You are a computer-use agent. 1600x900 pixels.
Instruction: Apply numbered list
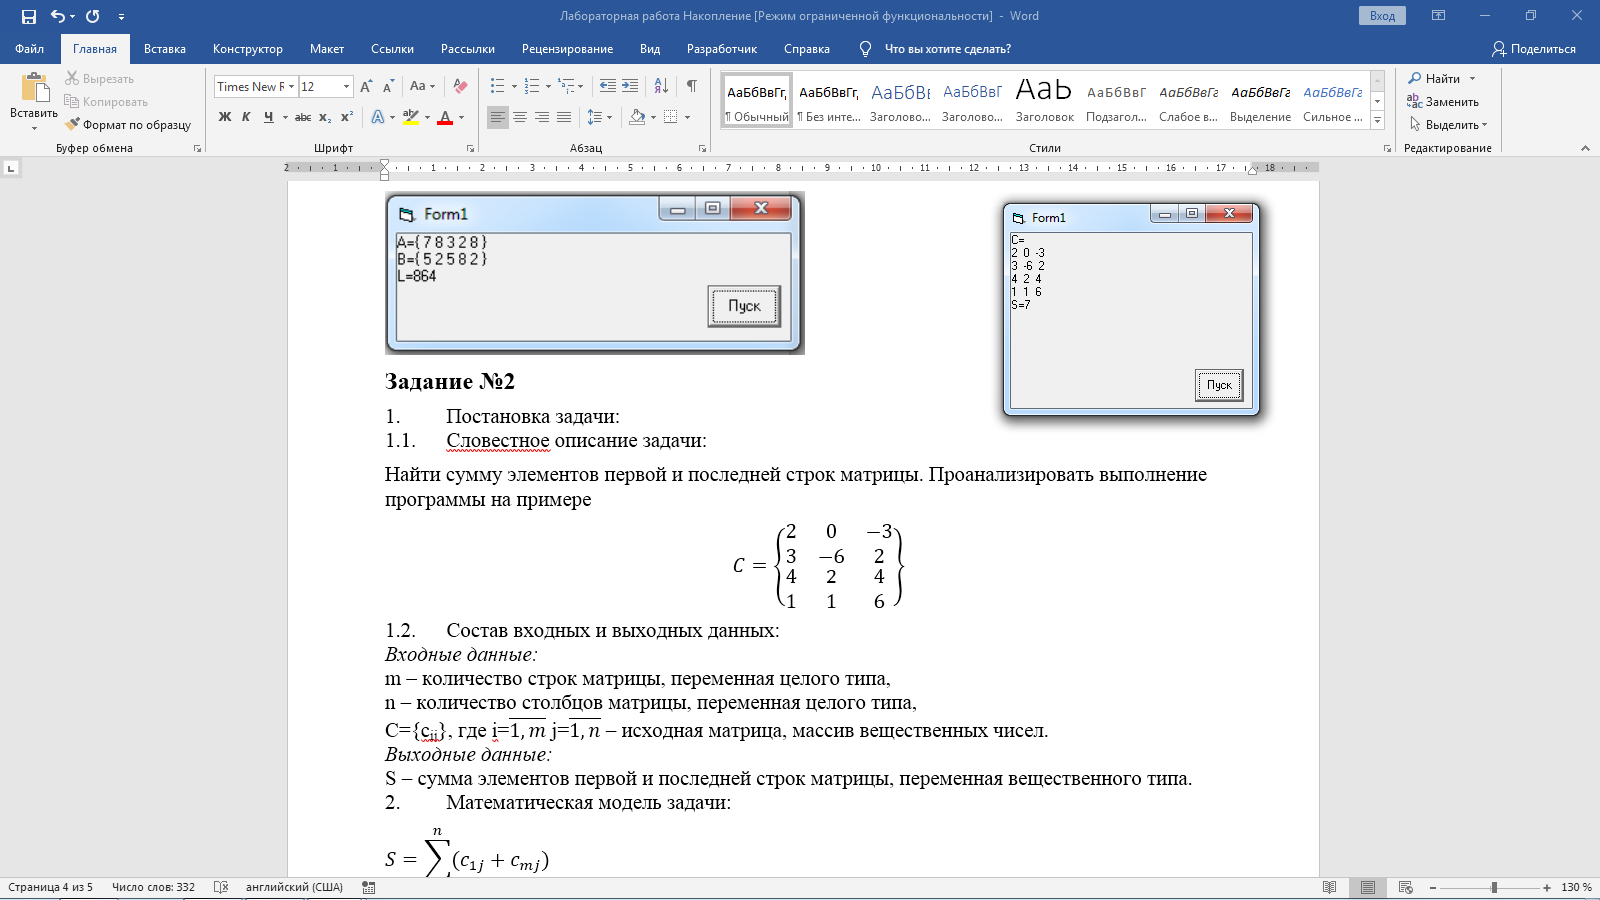click(532, 86)
